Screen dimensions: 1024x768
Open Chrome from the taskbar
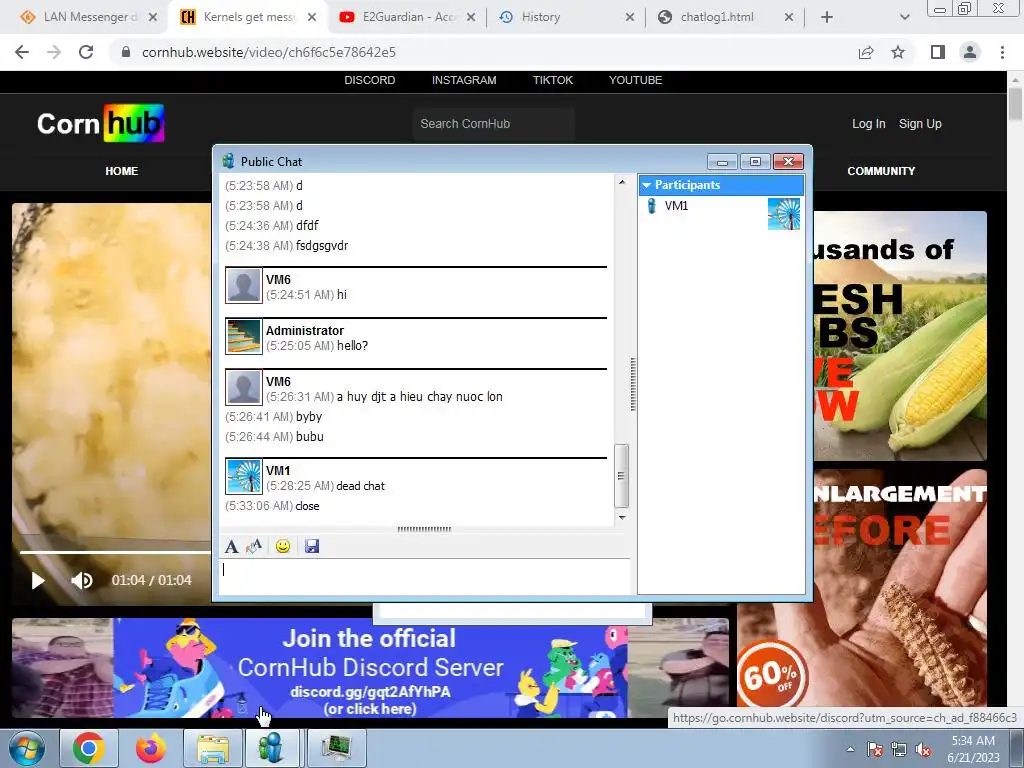89,748
